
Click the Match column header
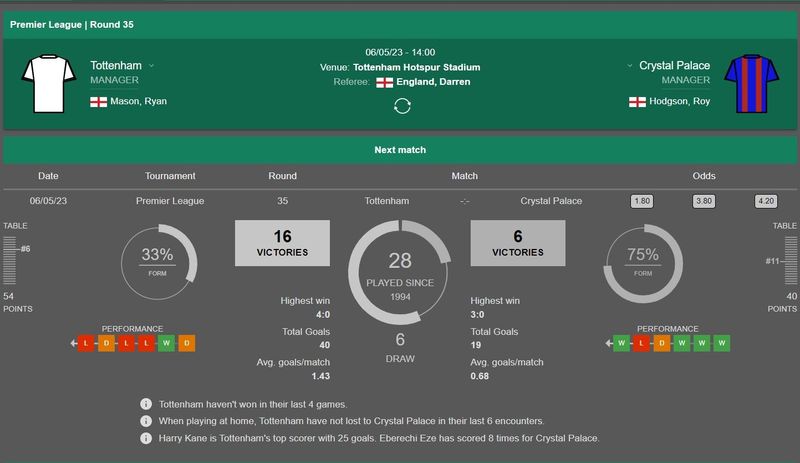pos(464,176)
